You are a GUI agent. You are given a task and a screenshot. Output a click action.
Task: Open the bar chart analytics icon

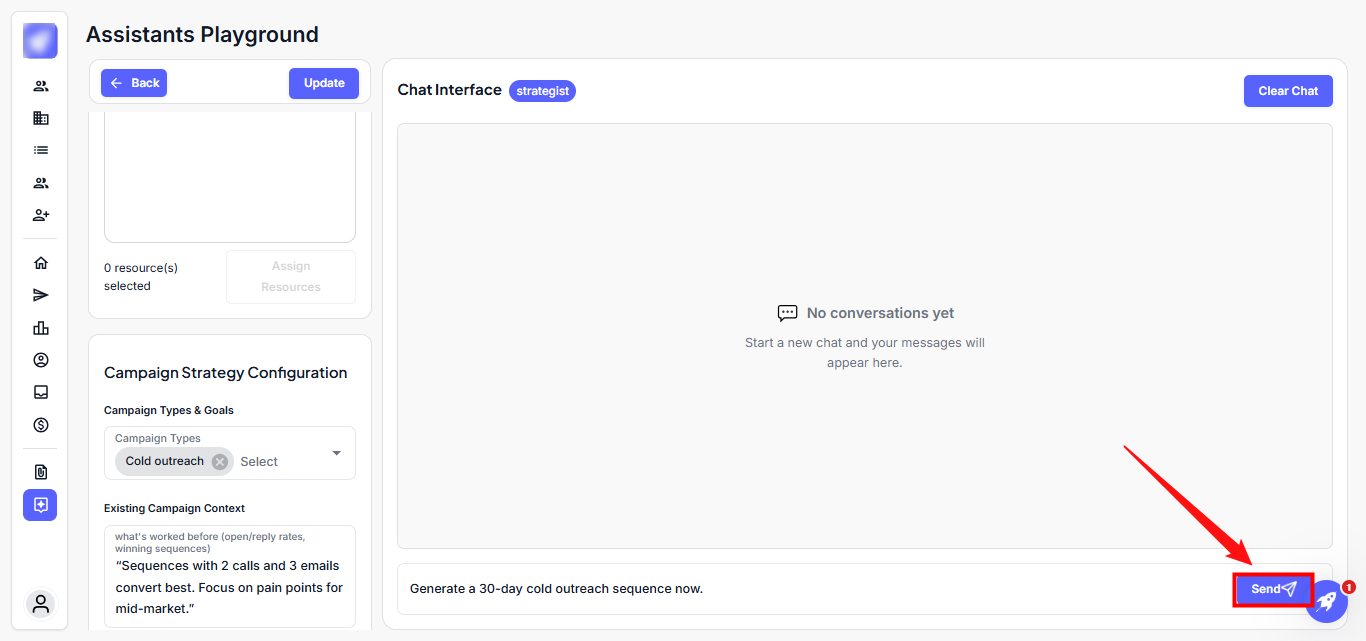point(41,328)
